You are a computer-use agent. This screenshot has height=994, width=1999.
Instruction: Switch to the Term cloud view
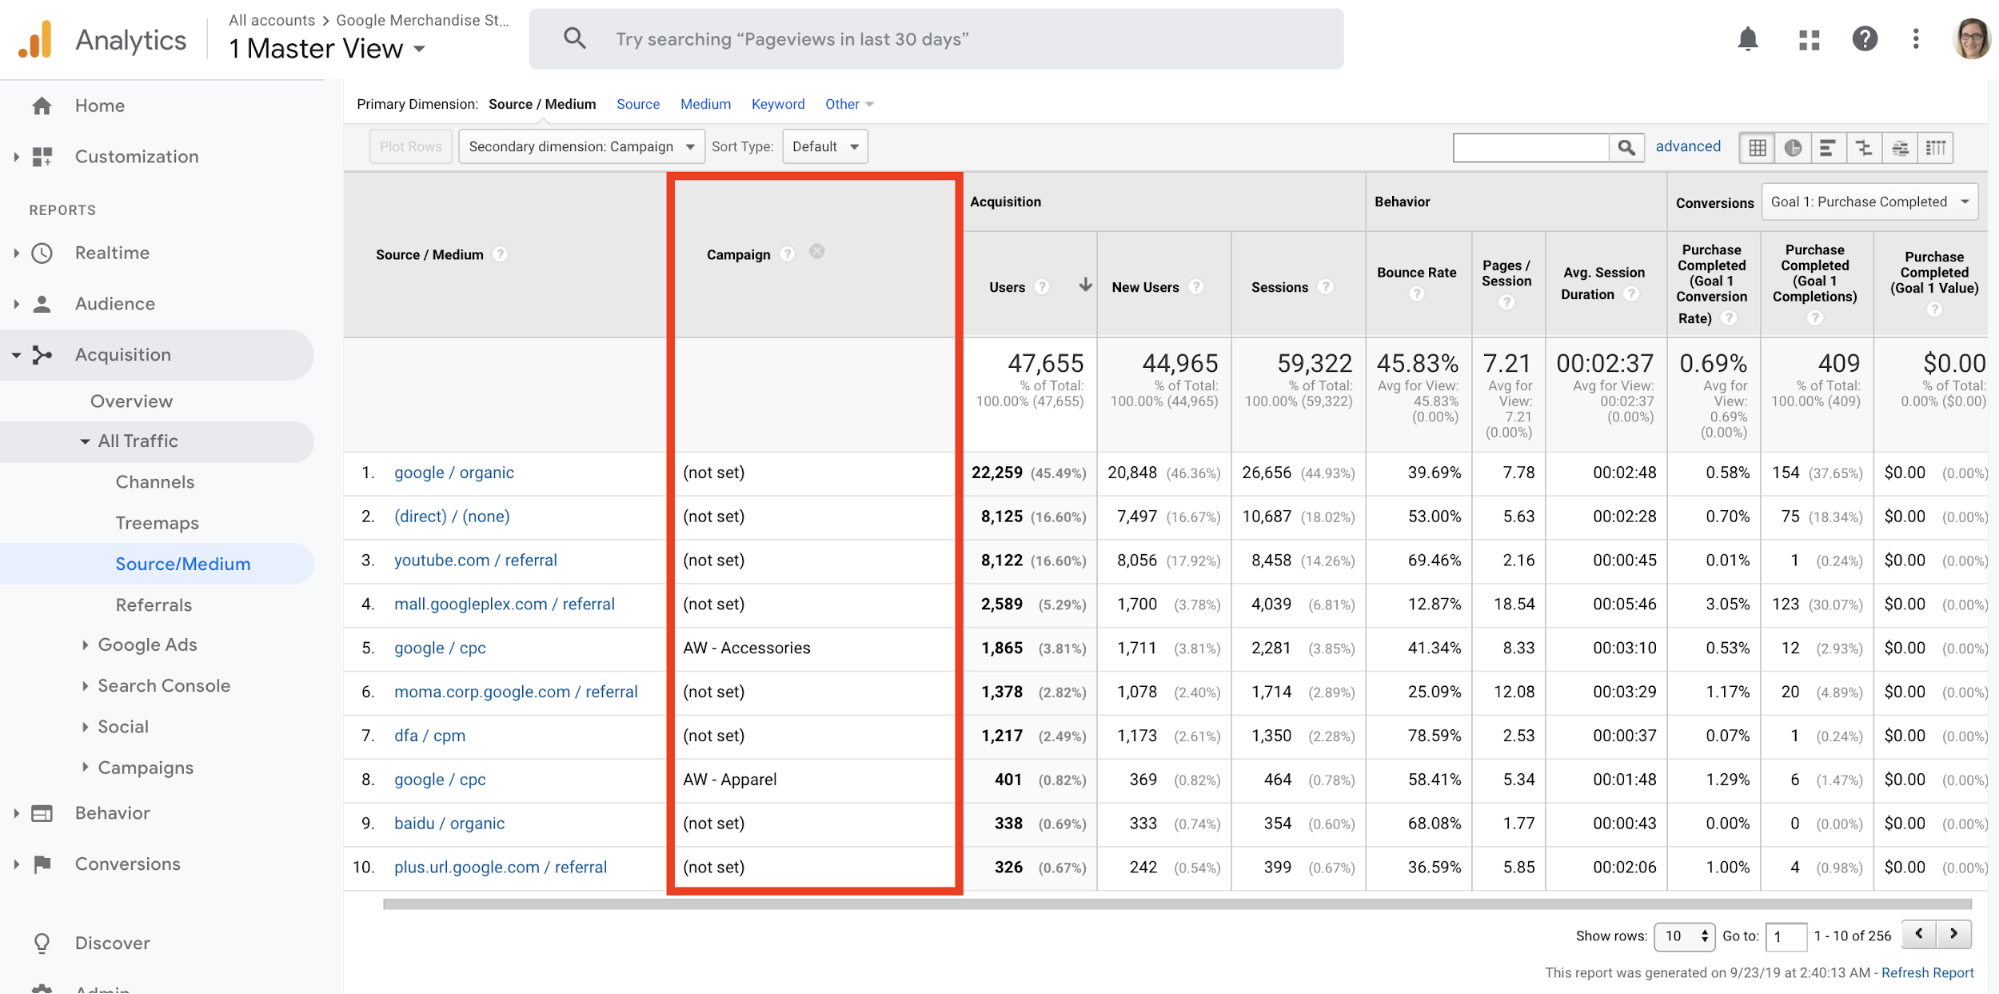[1900, 148]
